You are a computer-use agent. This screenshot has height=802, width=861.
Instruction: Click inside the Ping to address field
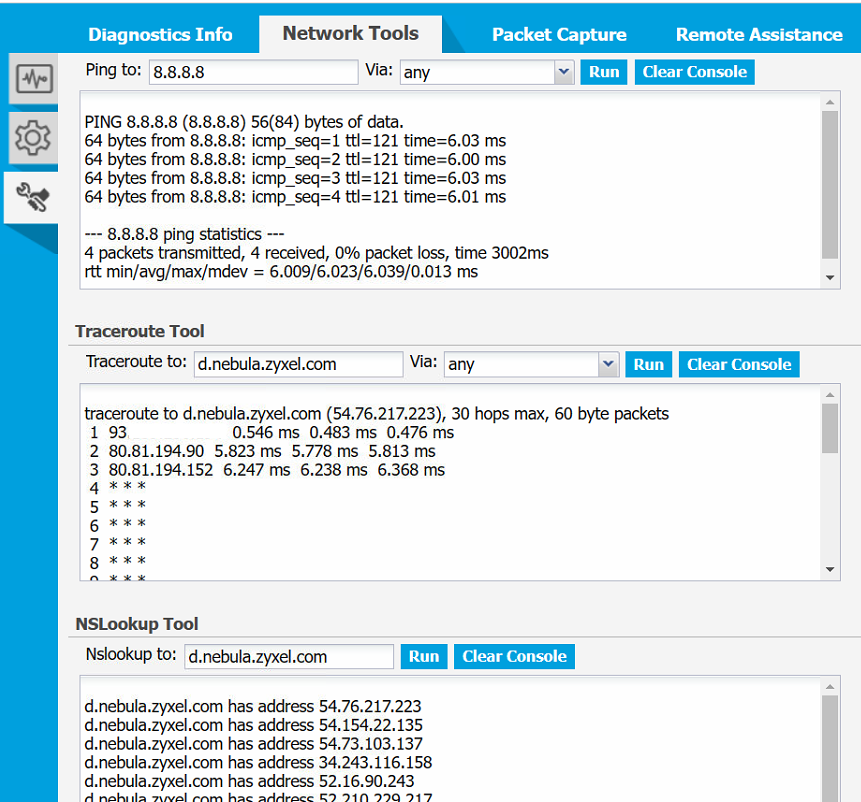252,71
